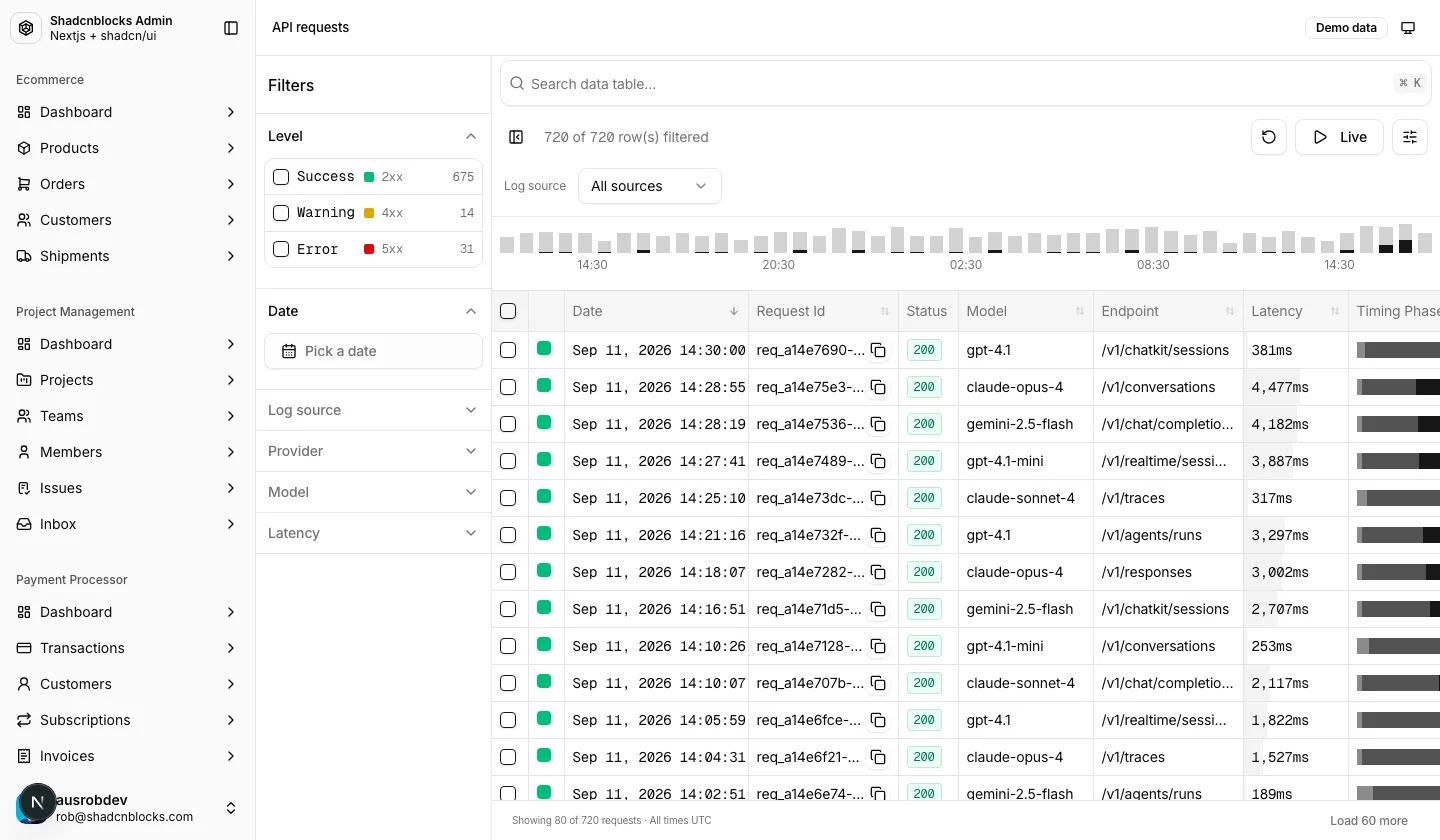Select the 14:30:00 gpt-4.1 row checkbox
Screen dimensions: 1440x840
[x=508, y=350]
